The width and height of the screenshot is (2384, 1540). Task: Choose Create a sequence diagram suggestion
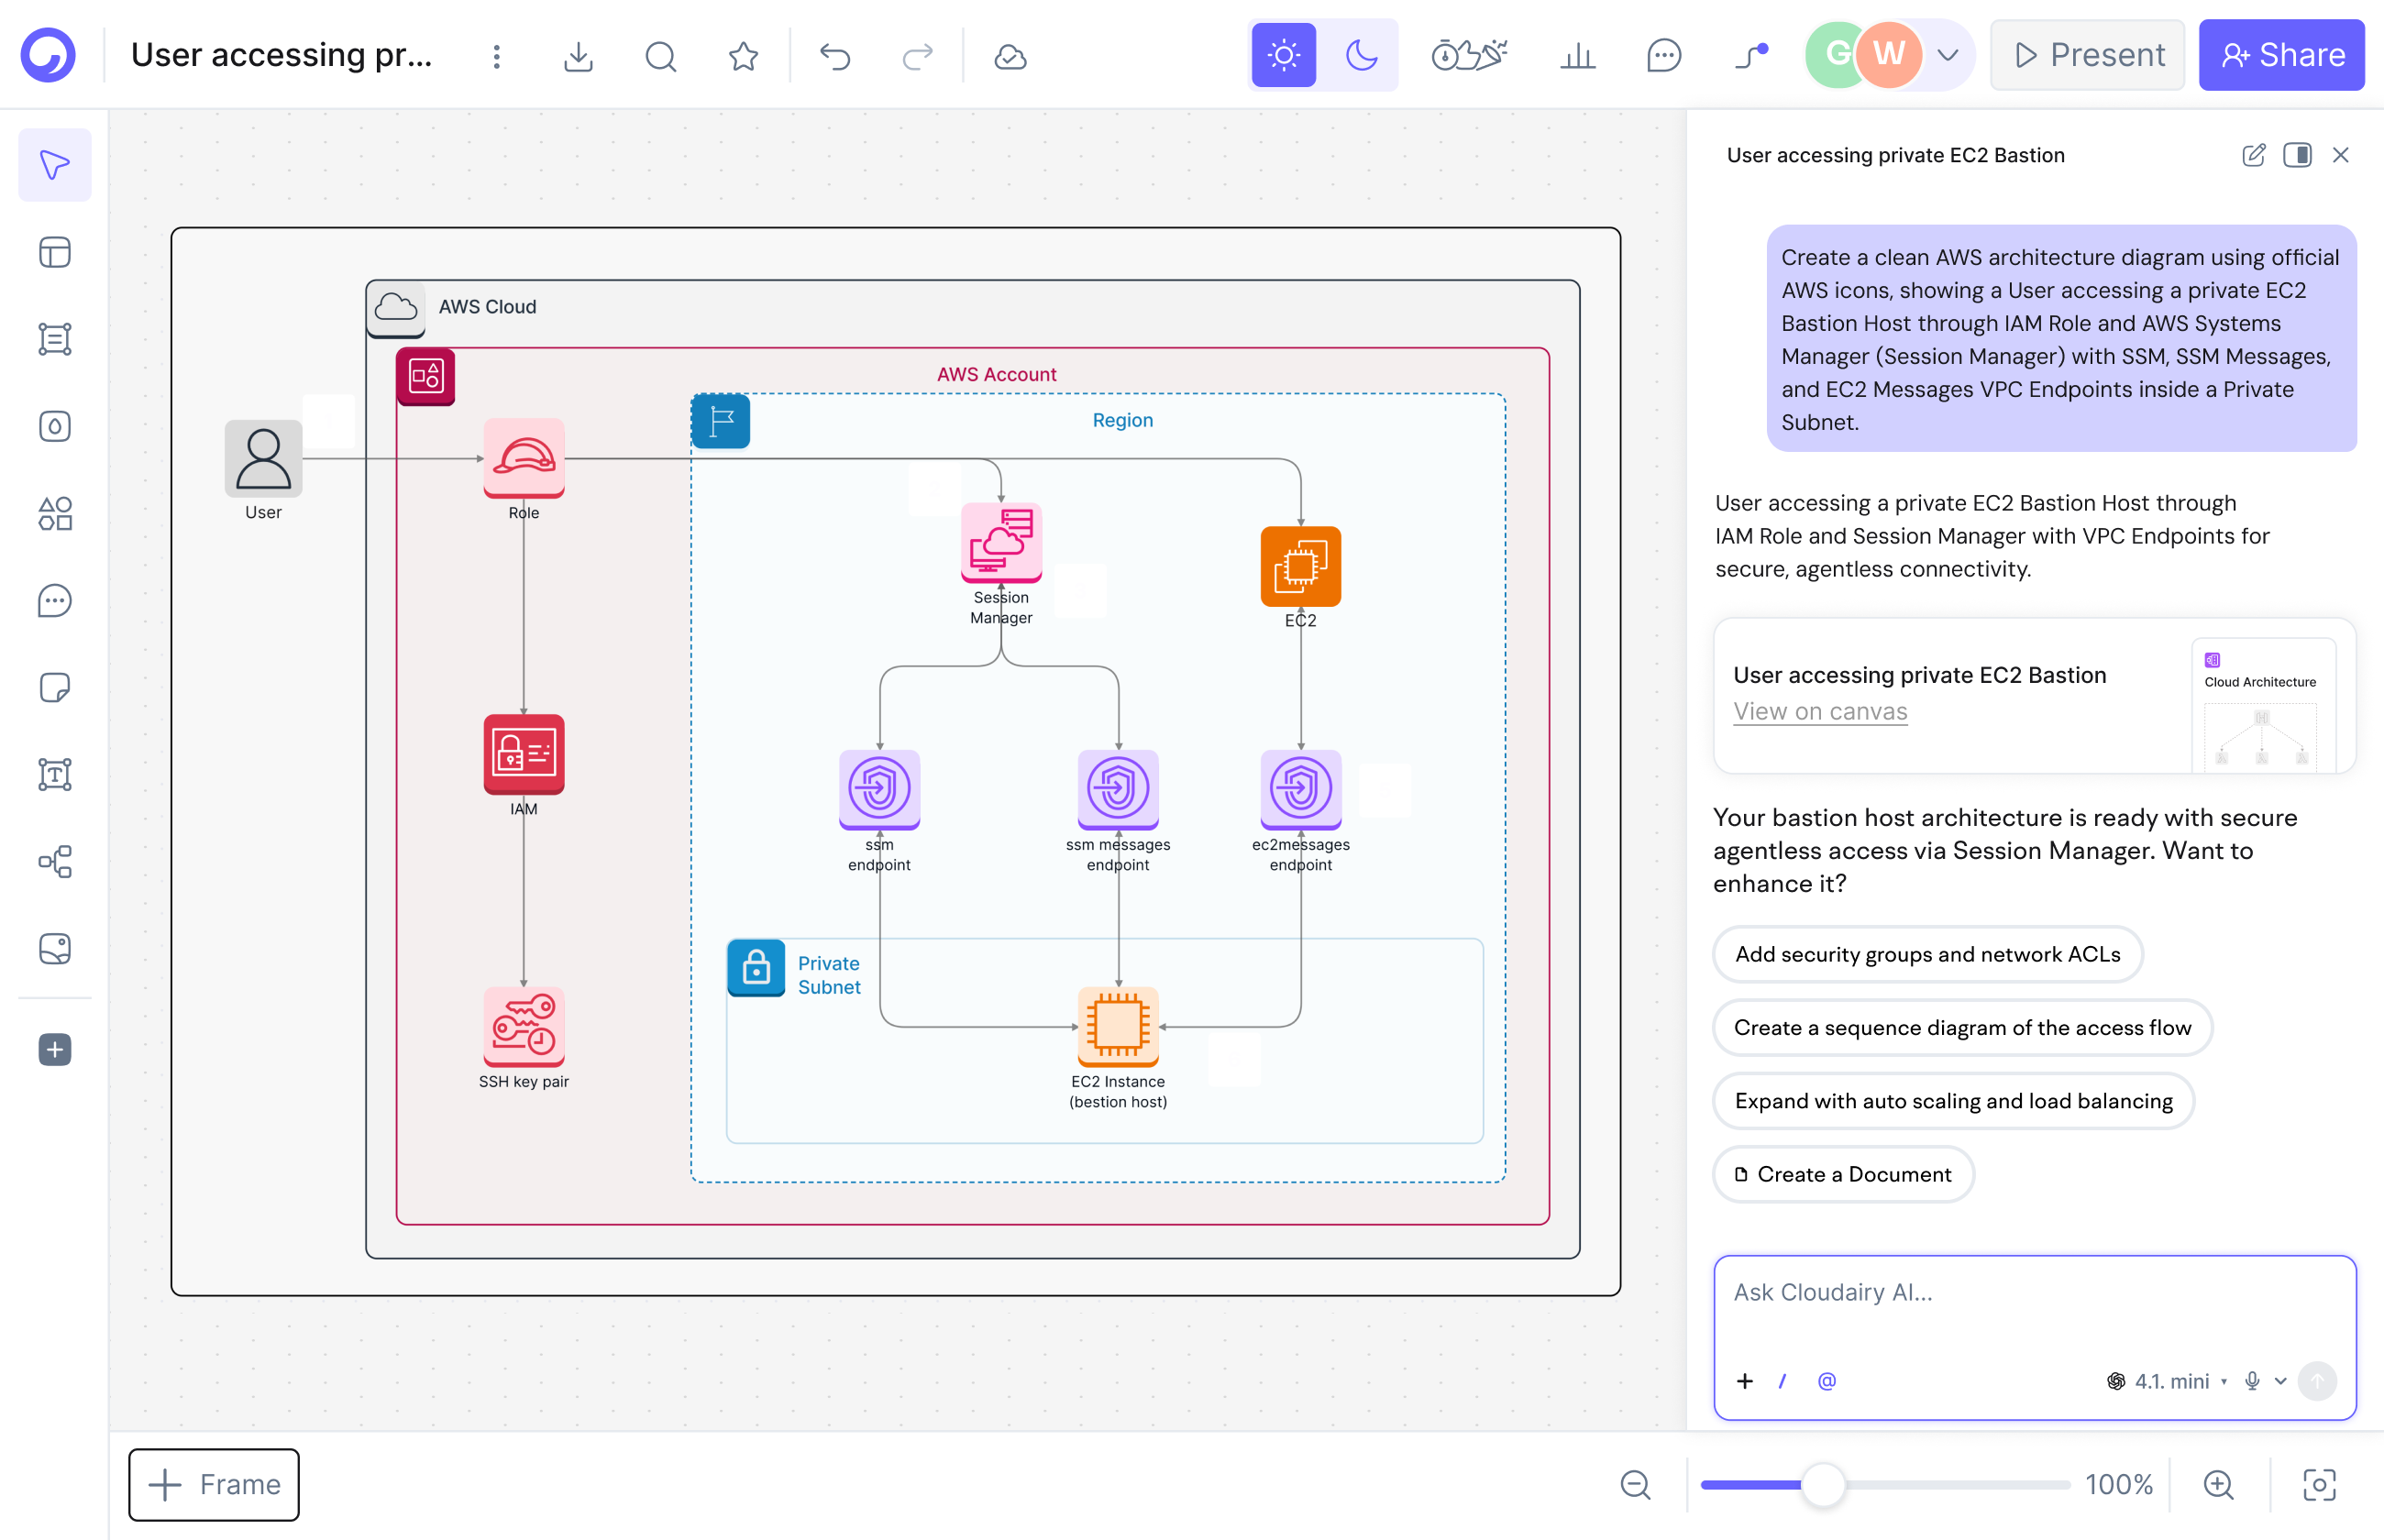(1962, 1027)
